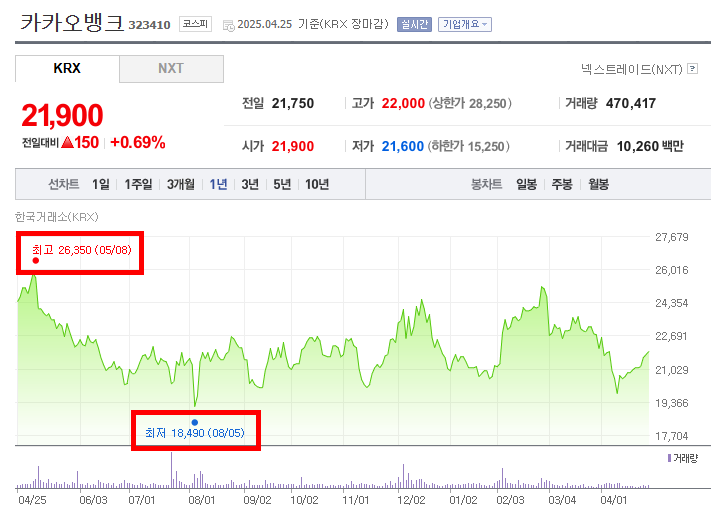Image resolution: width=711 pixels, height=520 pixels.
Task: Click the red high-point marker dot
Action: click(36, 260)
